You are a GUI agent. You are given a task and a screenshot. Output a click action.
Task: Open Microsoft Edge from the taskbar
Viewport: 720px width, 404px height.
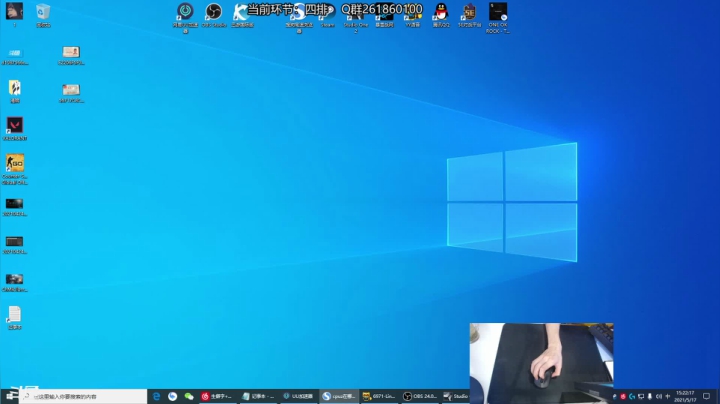156,396
